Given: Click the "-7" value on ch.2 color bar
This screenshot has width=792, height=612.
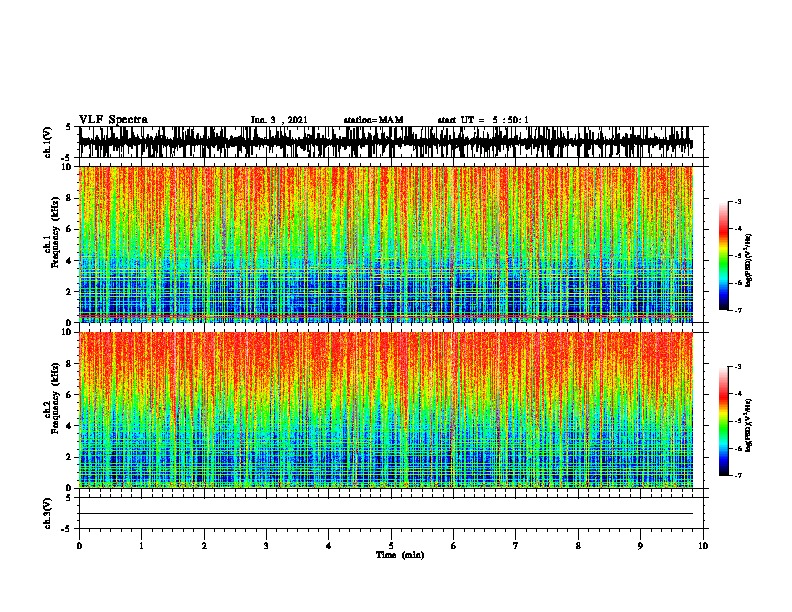Looking at the screenshot, I should pyautogui.click(x=737, y=475).
